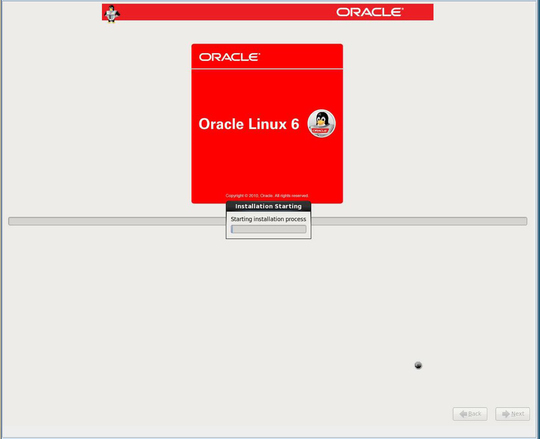Click the dialog's small progress bar
Image resolution: width=540 pixels, height=439 pixels.
coord(269,229)
